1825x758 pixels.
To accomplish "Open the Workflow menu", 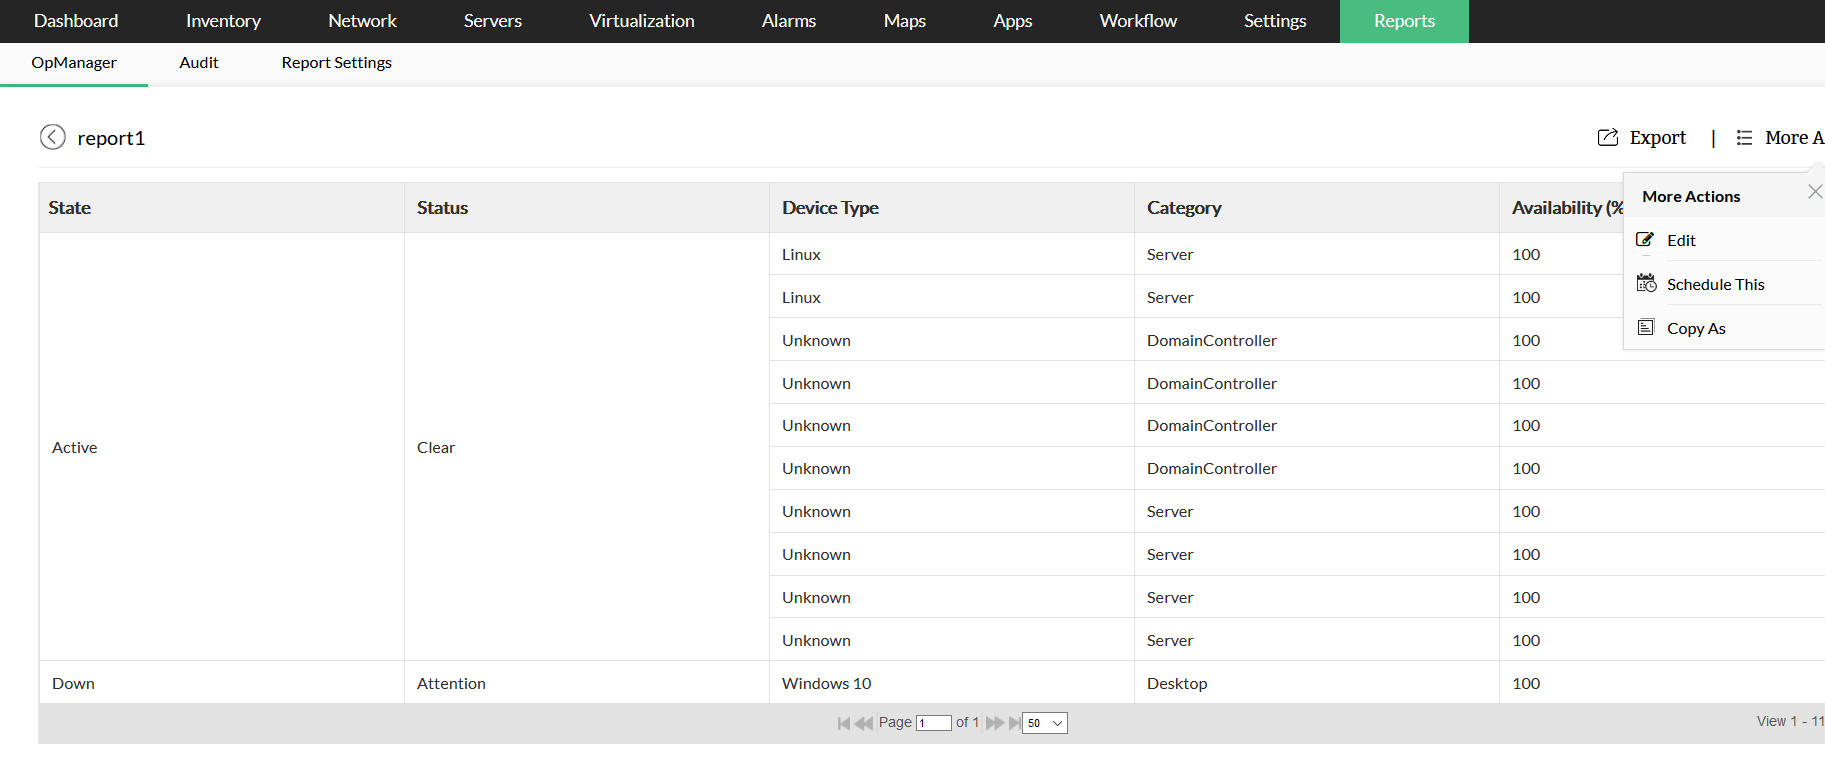I will click(1138, 21).
